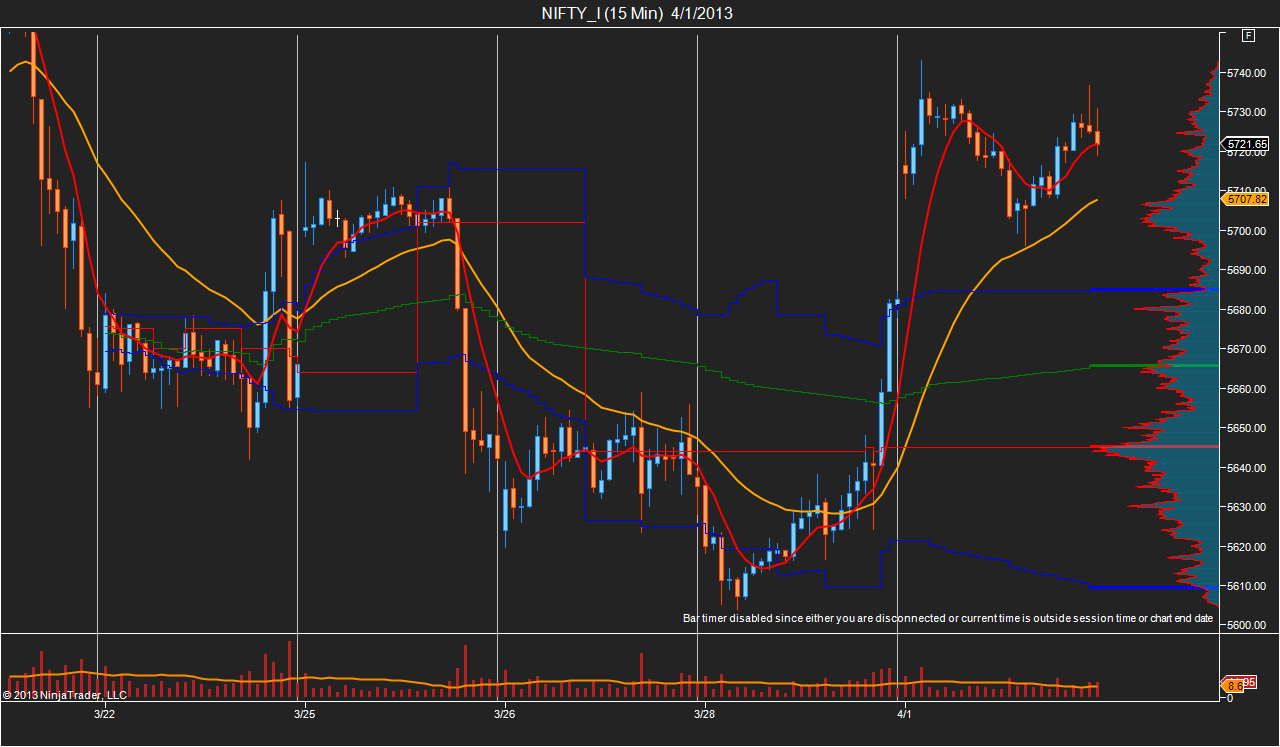Select the 5660.00 price axis label
The height and width of the screenshot is (747, 1280).
point(1248,389)
